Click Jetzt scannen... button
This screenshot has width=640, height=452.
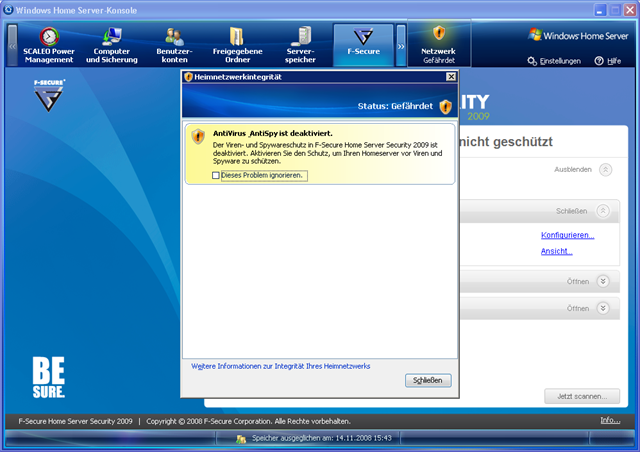click(582, 396)
